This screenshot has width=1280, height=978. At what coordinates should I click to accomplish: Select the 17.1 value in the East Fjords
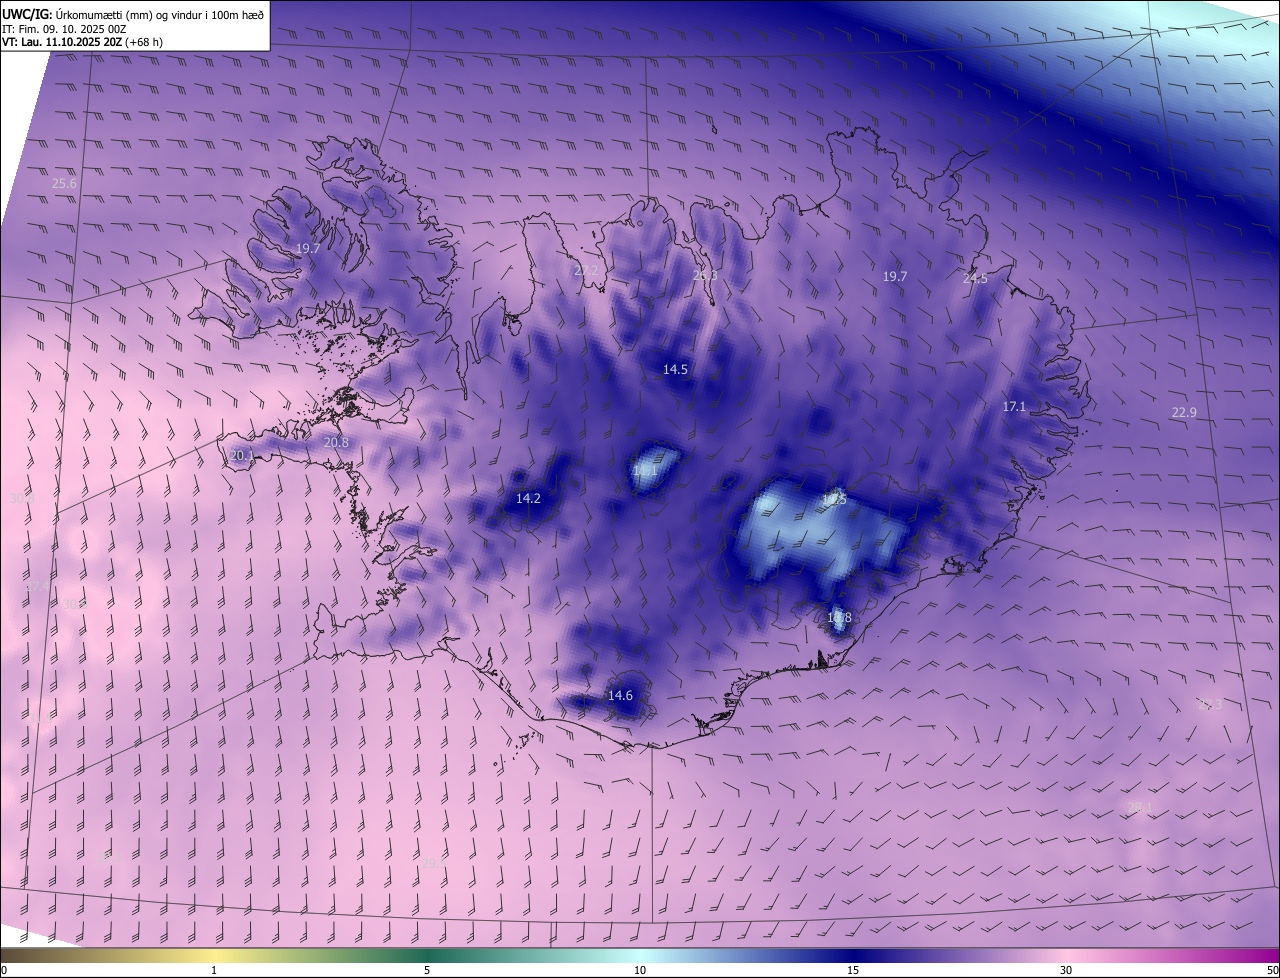1014,406
